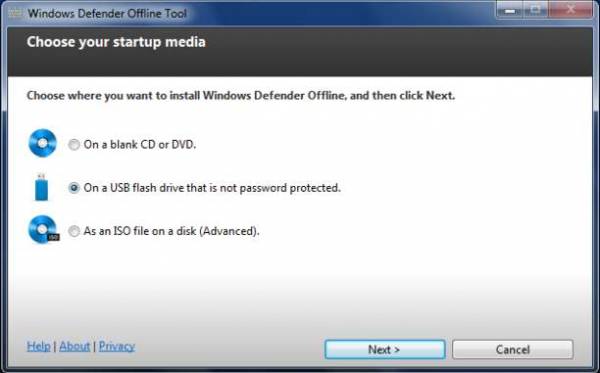Click the 'USB flash drive not password protected' label

click(x=212, y=188)
